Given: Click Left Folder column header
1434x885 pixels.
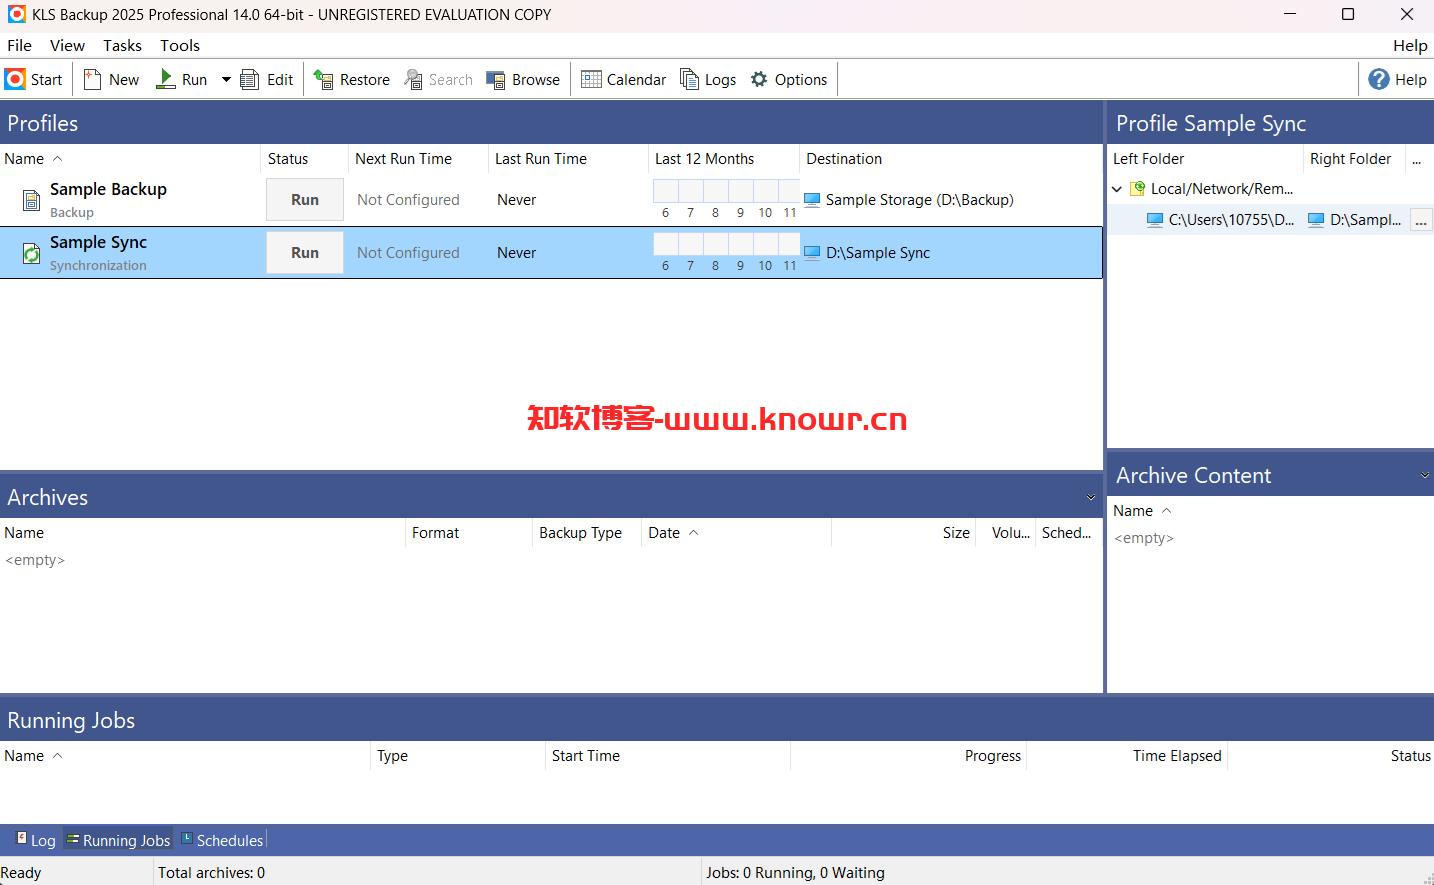Looking at the screenshot, I should [1205, 159].
